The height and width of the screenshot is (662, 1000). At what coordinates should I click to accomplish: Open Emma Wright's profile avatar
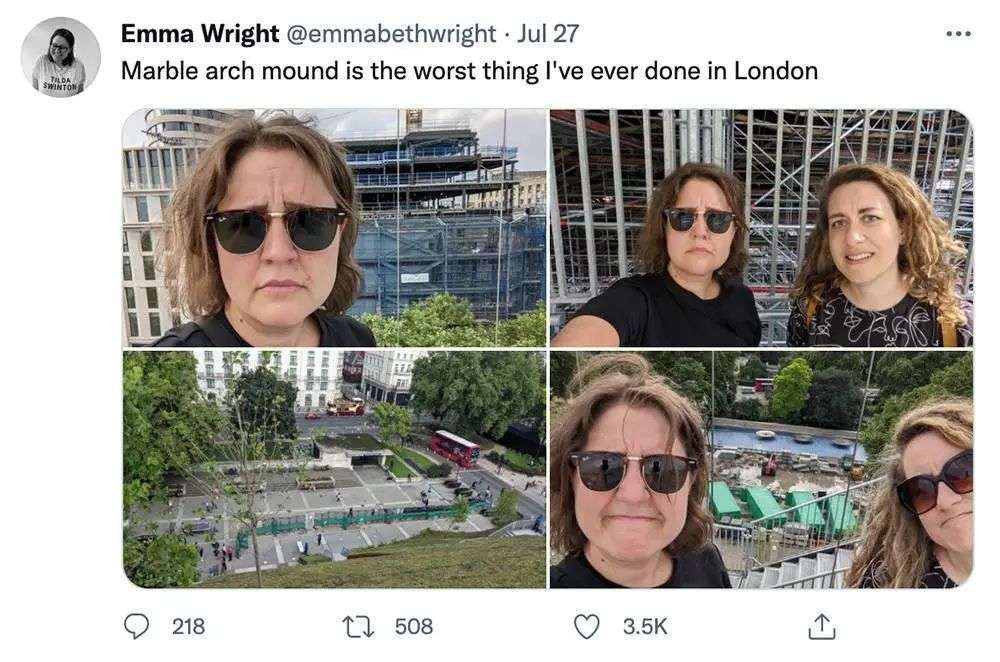[x=60, y=57]
